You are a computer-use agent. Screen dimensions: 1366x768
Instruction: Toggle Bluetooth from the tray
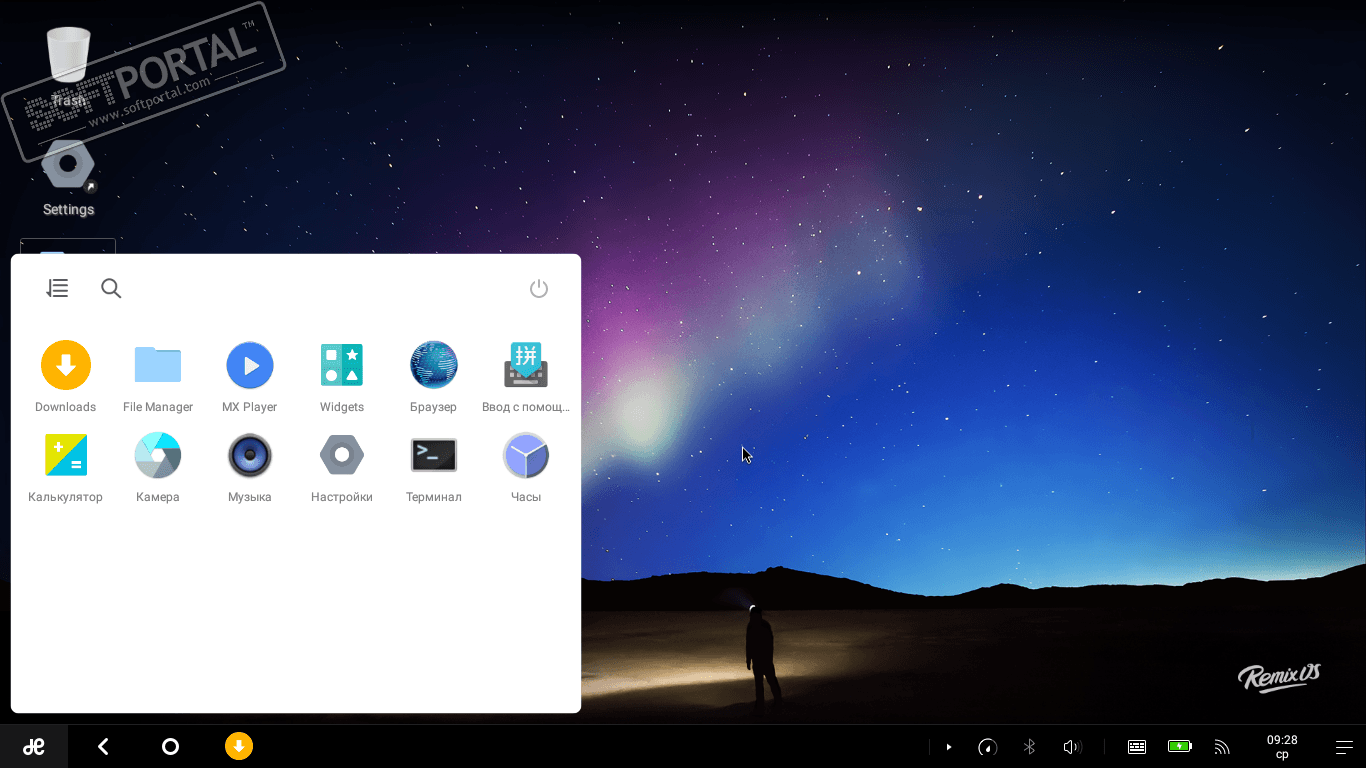pos(1029,746)
